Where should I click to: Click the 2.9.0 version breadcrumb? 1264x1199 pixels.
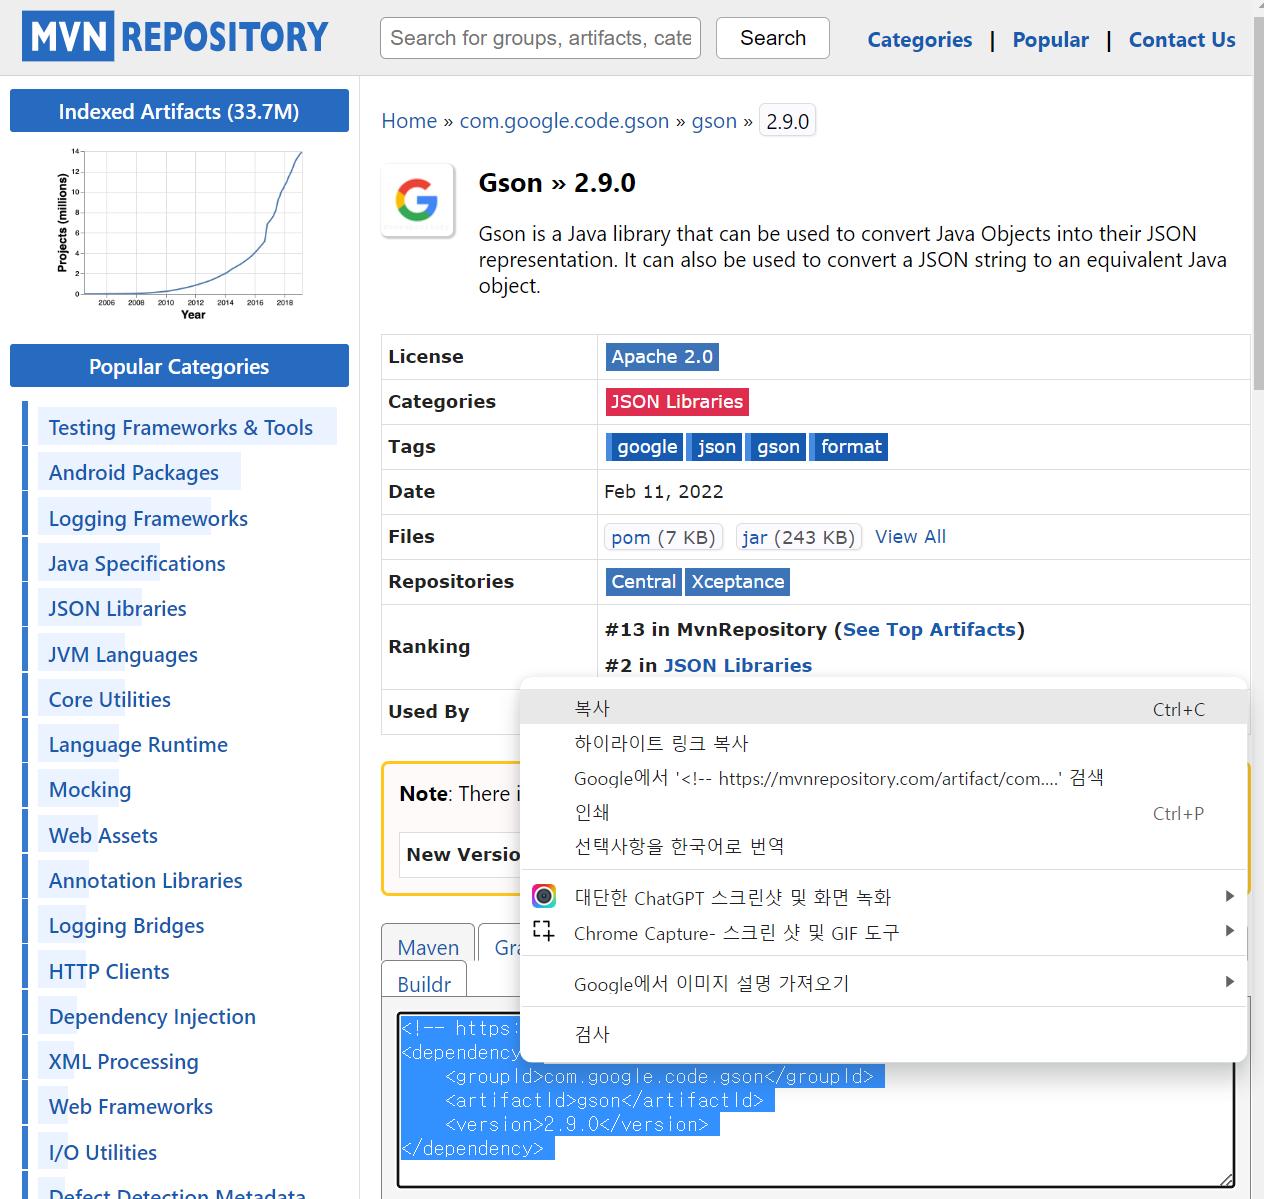tap(788, 121)
